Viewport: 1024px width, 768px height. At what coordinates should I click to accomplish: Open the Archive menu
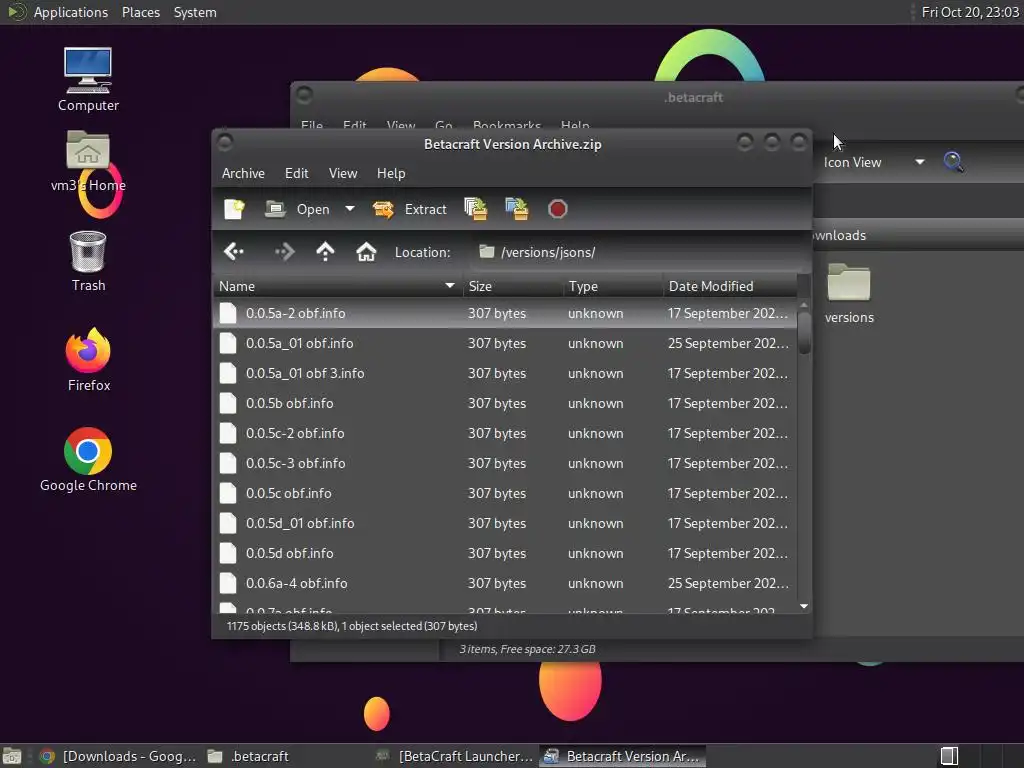pos(243,173)
